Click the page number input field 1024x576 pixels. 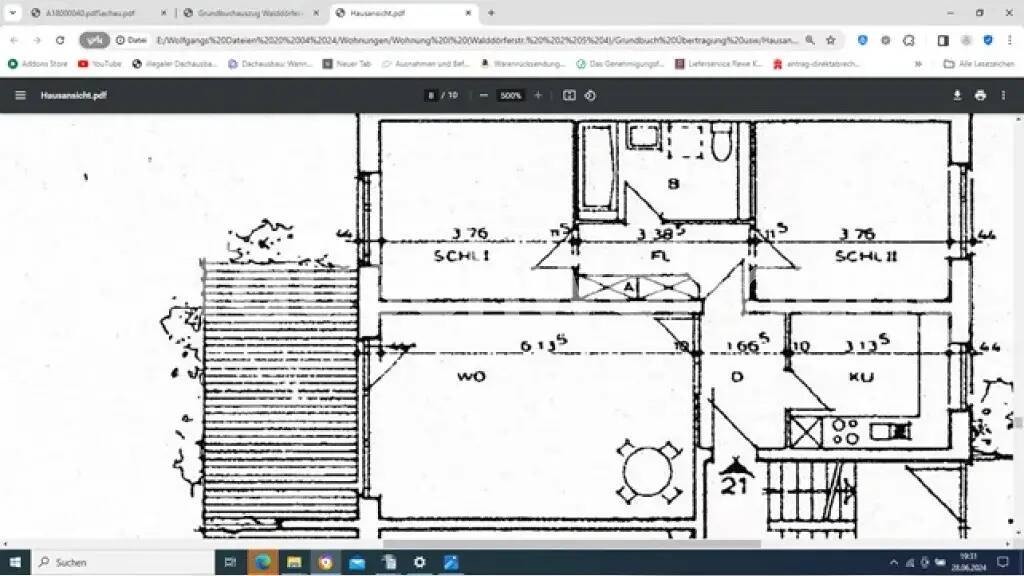[x=431, y=95]
